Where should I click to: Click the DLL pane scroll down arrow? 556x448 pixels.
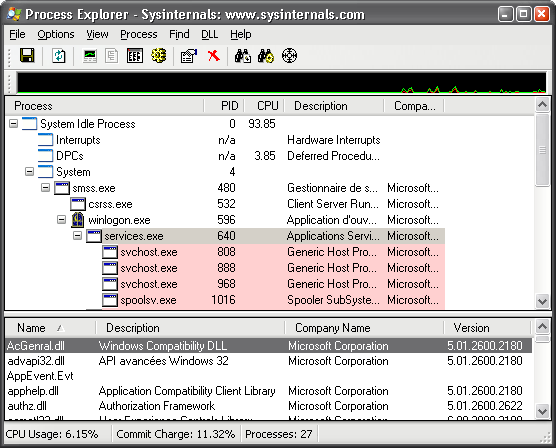[x=543, y=411]
